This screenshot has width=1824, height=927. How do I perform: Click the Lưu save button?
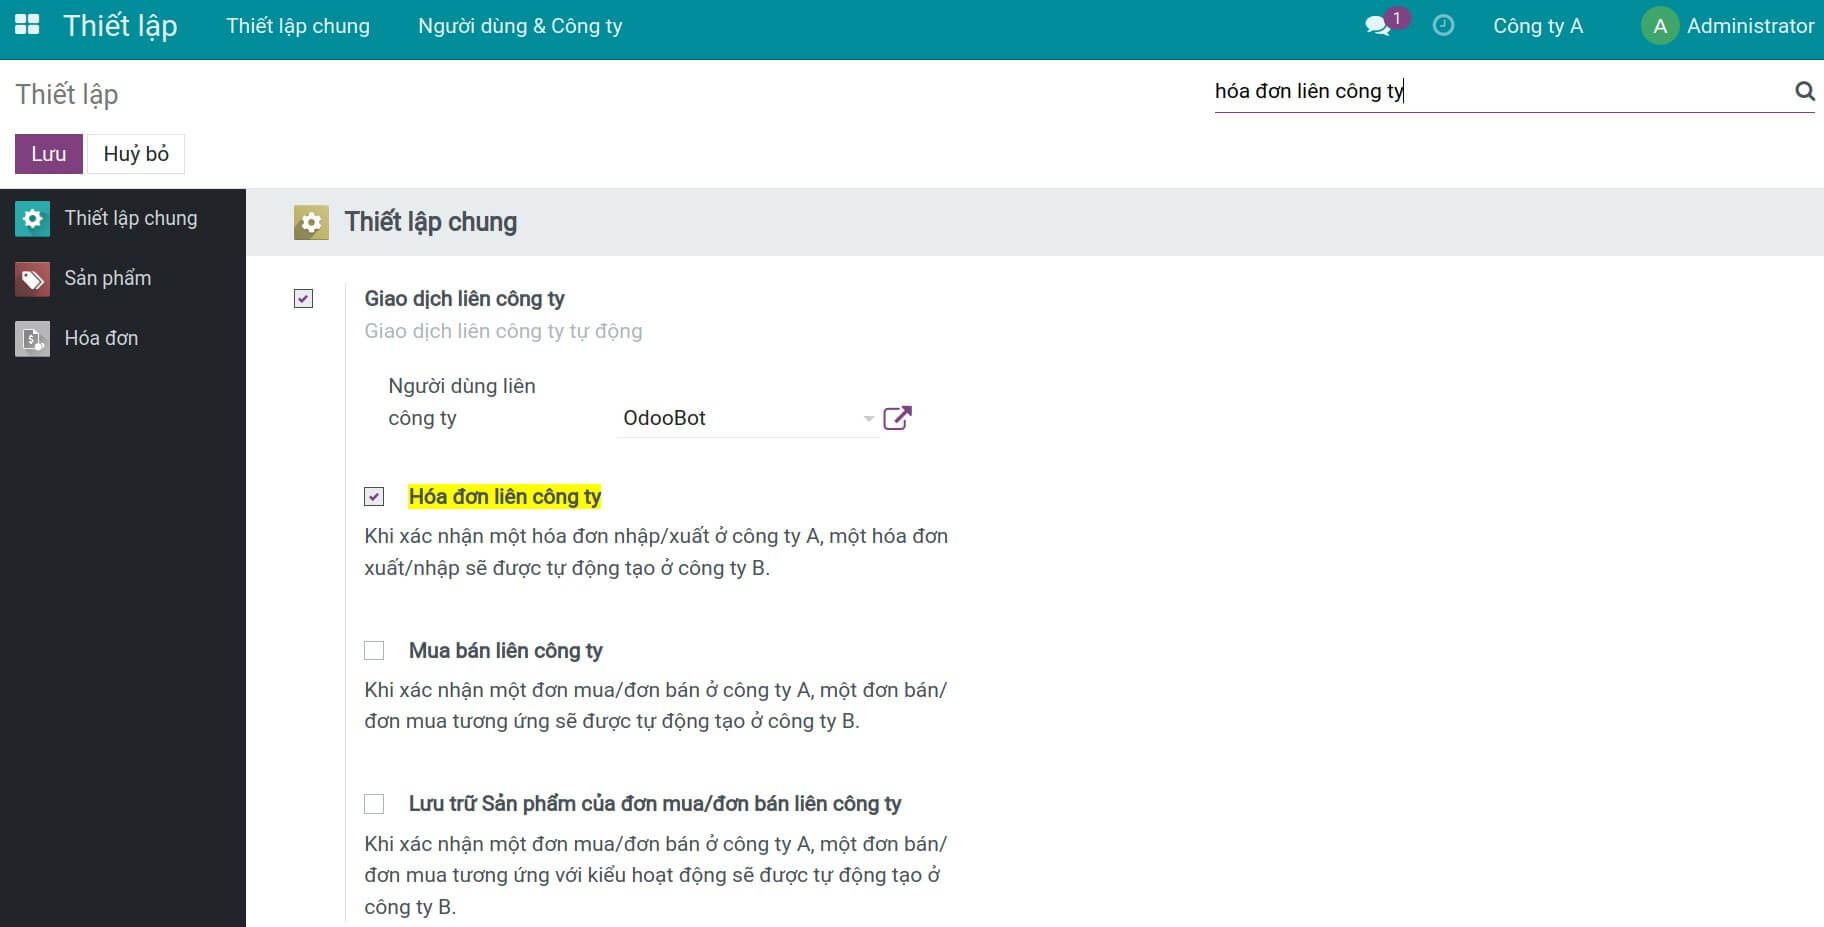pyautogui.click(x=48, y=154)
